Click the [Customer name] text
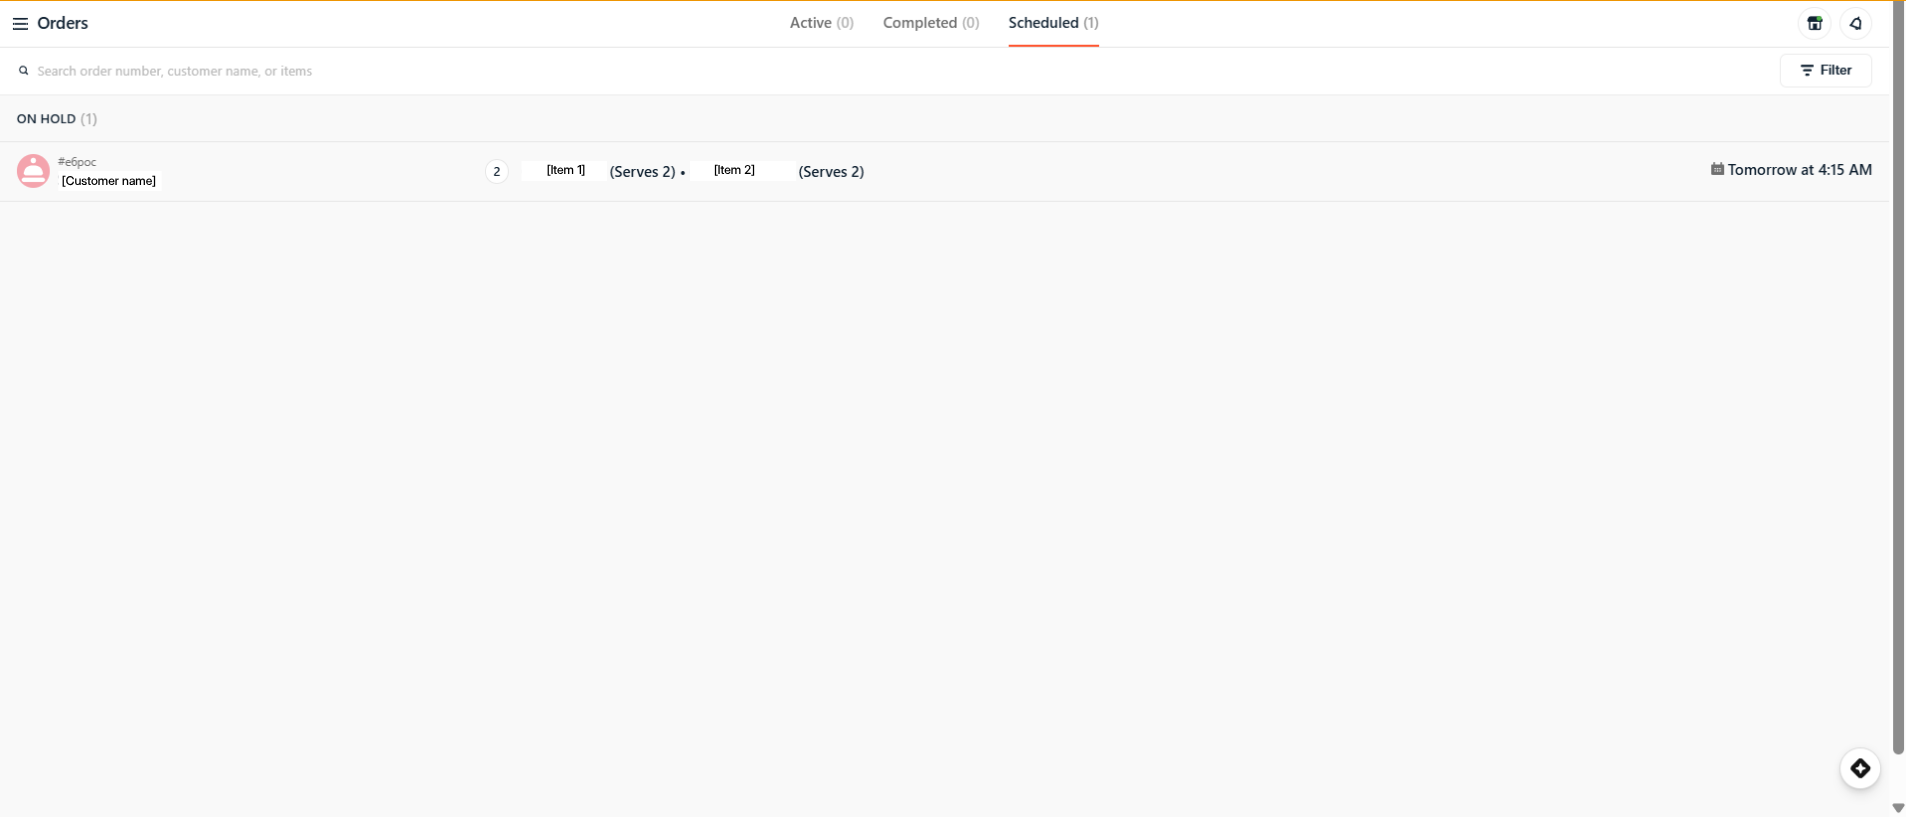The height and width of the screenshot is (818, 1906). tap(109, 181)
